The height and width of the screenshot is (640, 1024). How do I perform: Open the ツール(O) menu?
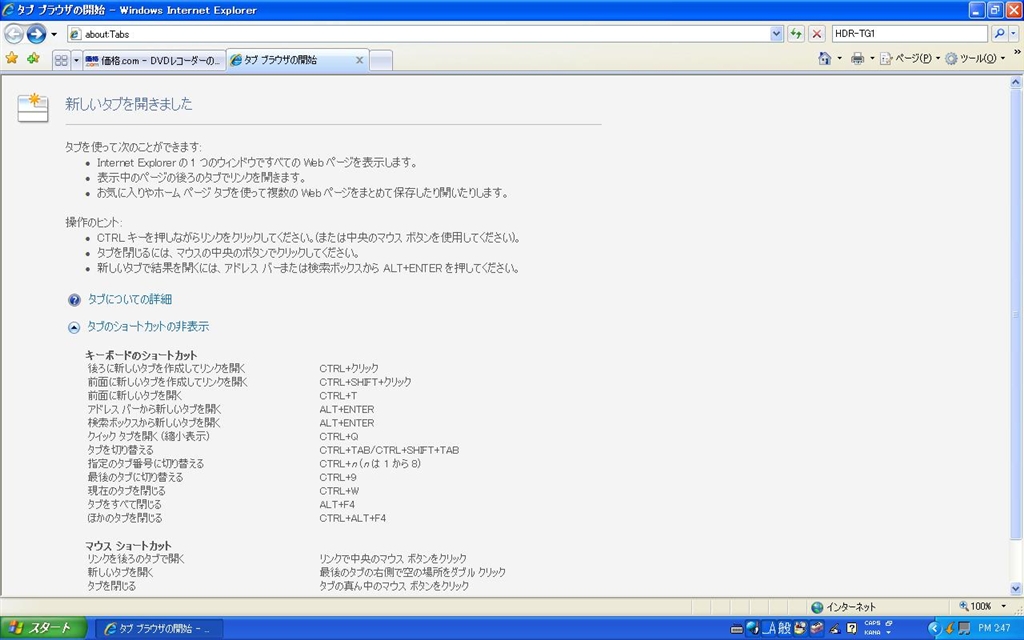click(974, 59)
